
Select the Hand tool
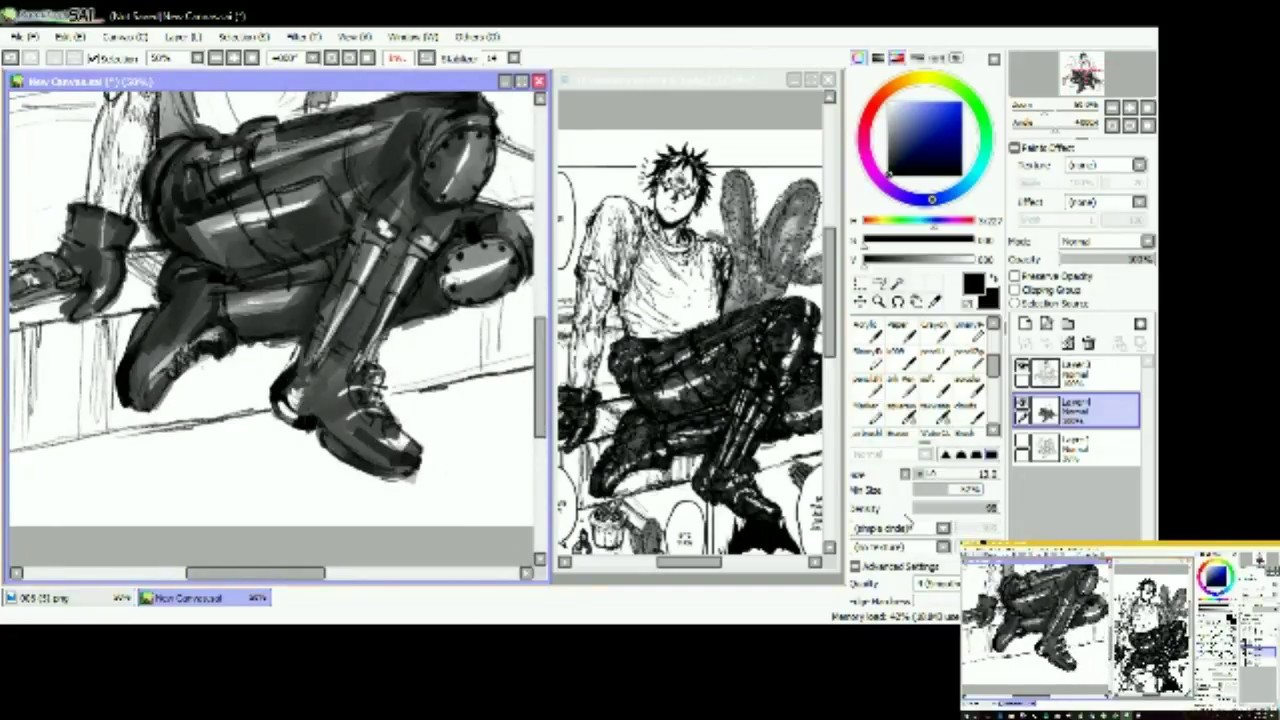click(x=915, y=302)
